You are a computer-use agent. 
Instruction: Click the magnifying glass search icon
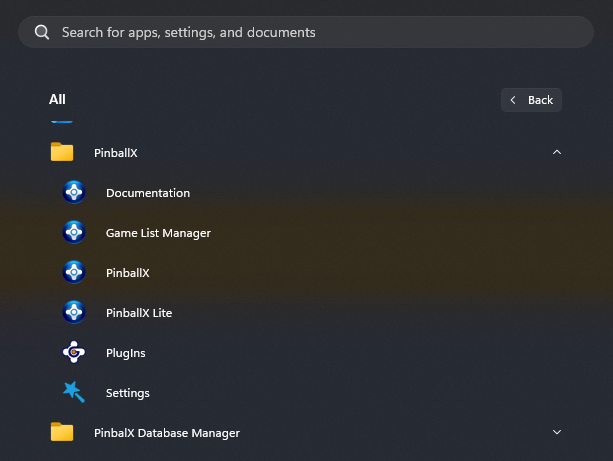[42, 32]
